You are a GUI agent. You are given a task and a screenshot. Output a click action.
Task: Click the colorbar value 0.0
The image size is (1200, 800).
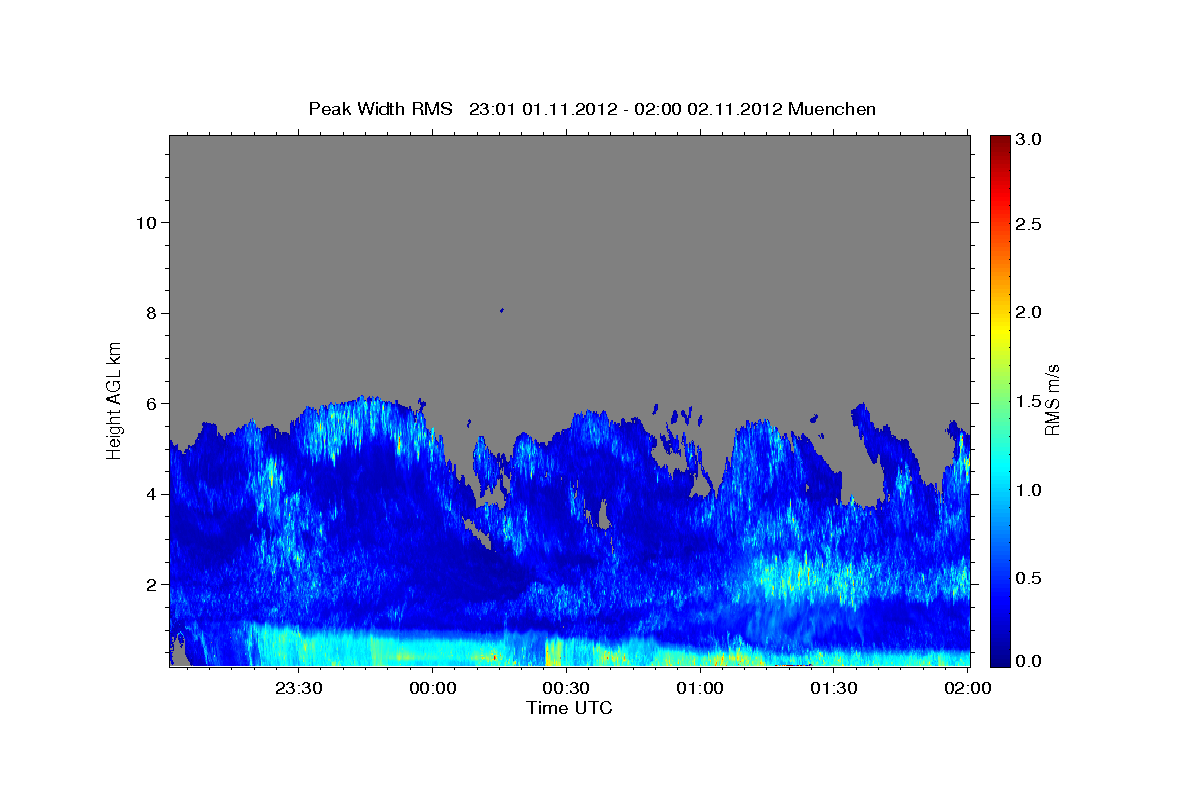[1030, 661]
